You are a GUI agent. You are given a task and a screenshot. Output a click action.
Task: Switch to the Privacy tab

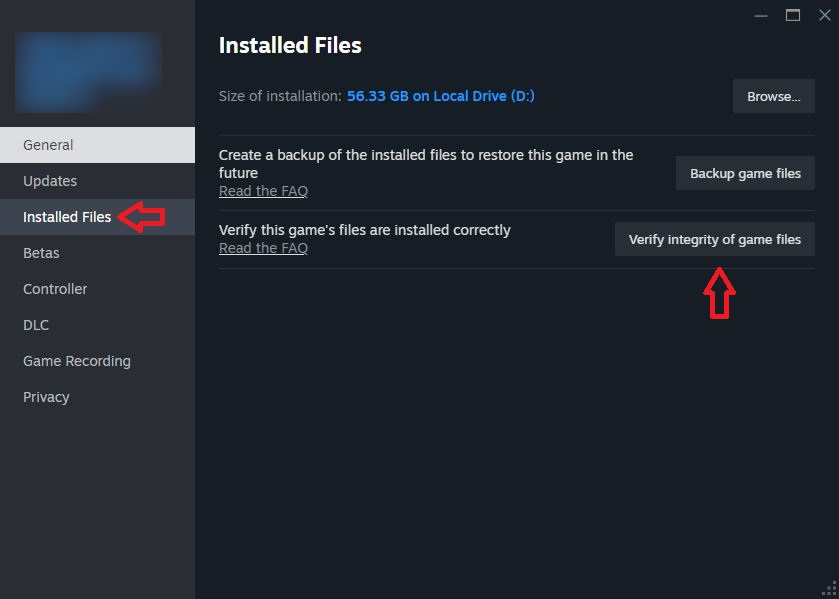[x=46, y=397]
